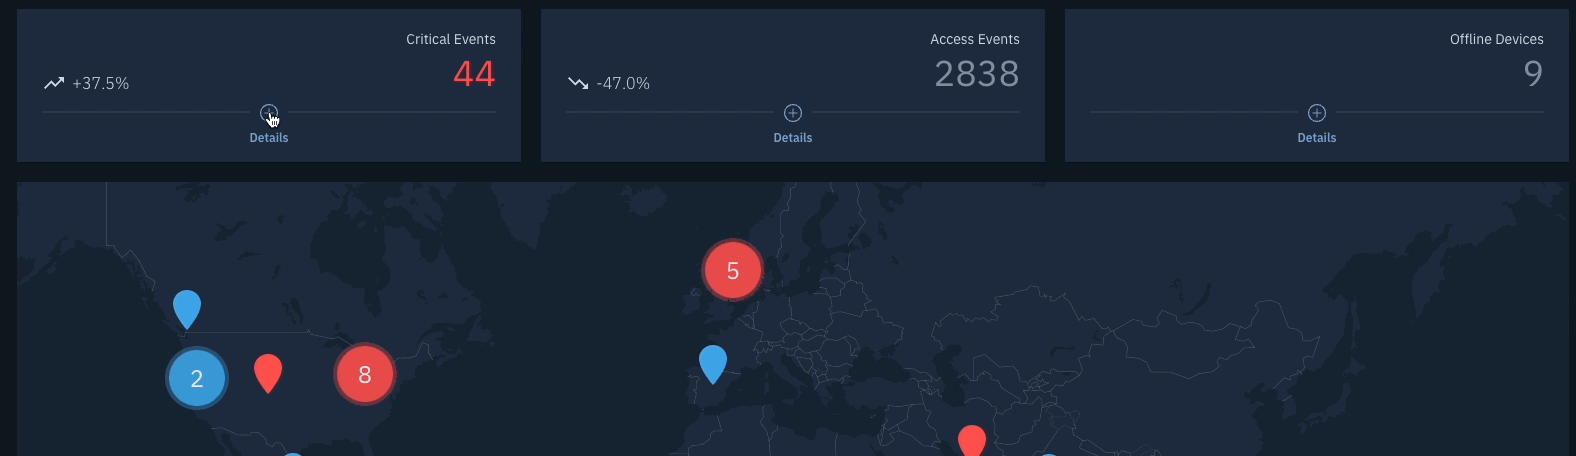Click the downward trend icon beside -47.0%
1576x456 pixels.
point(578,83)
